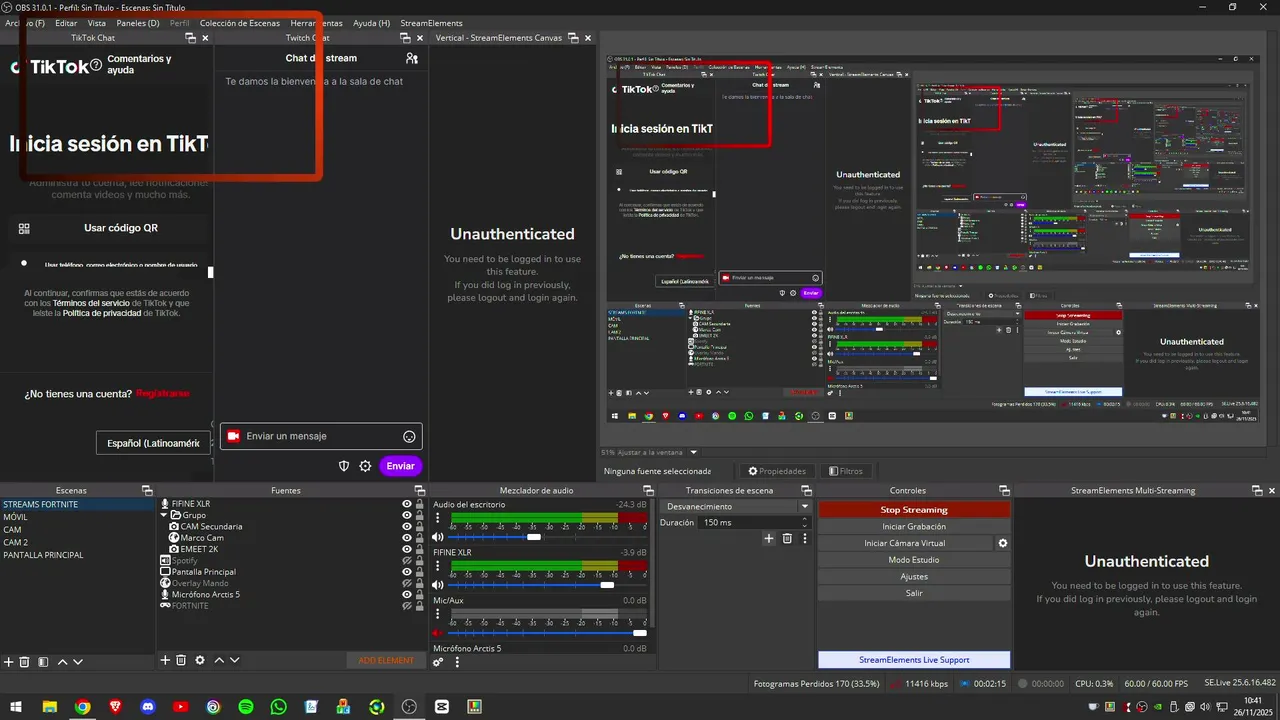Move scene up with arrow in Escenas

(62, 662)
